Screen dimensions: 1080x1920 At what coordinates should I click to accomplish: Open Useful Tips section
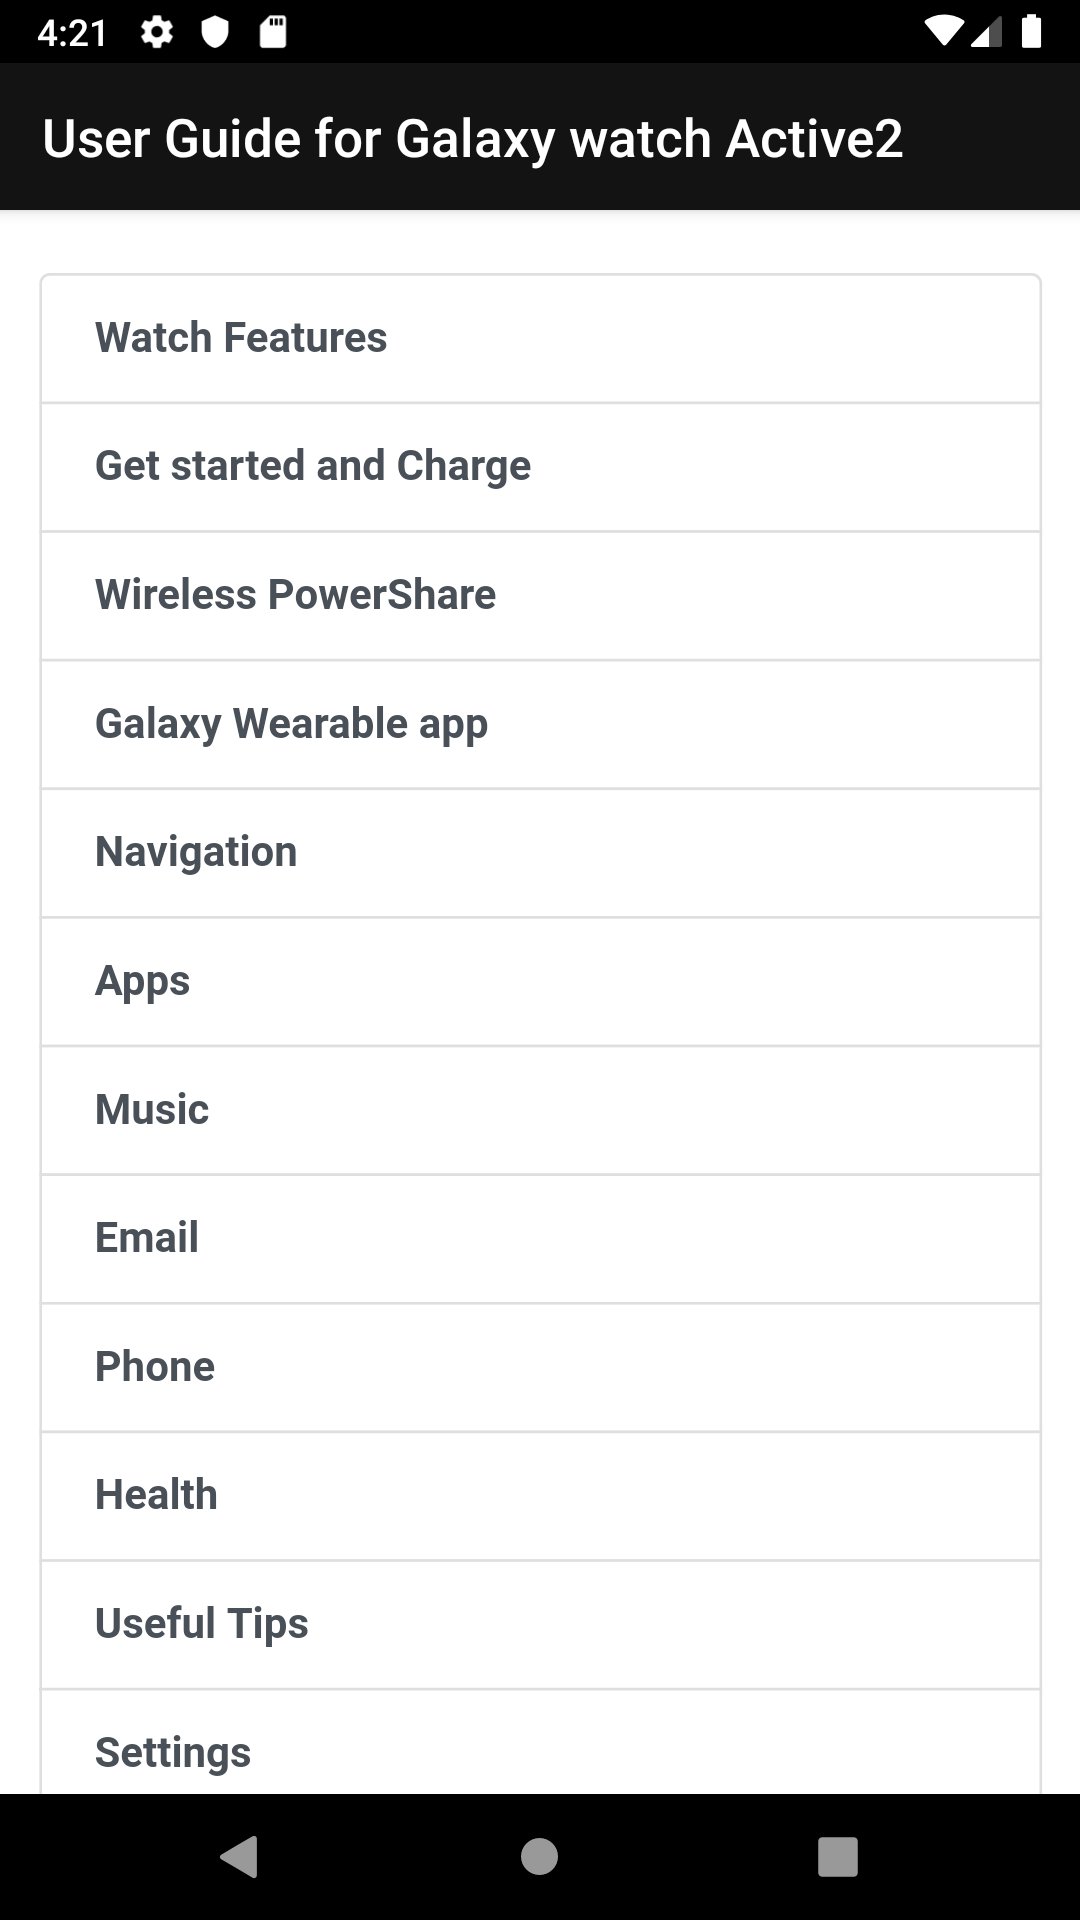coord(540,1624)
